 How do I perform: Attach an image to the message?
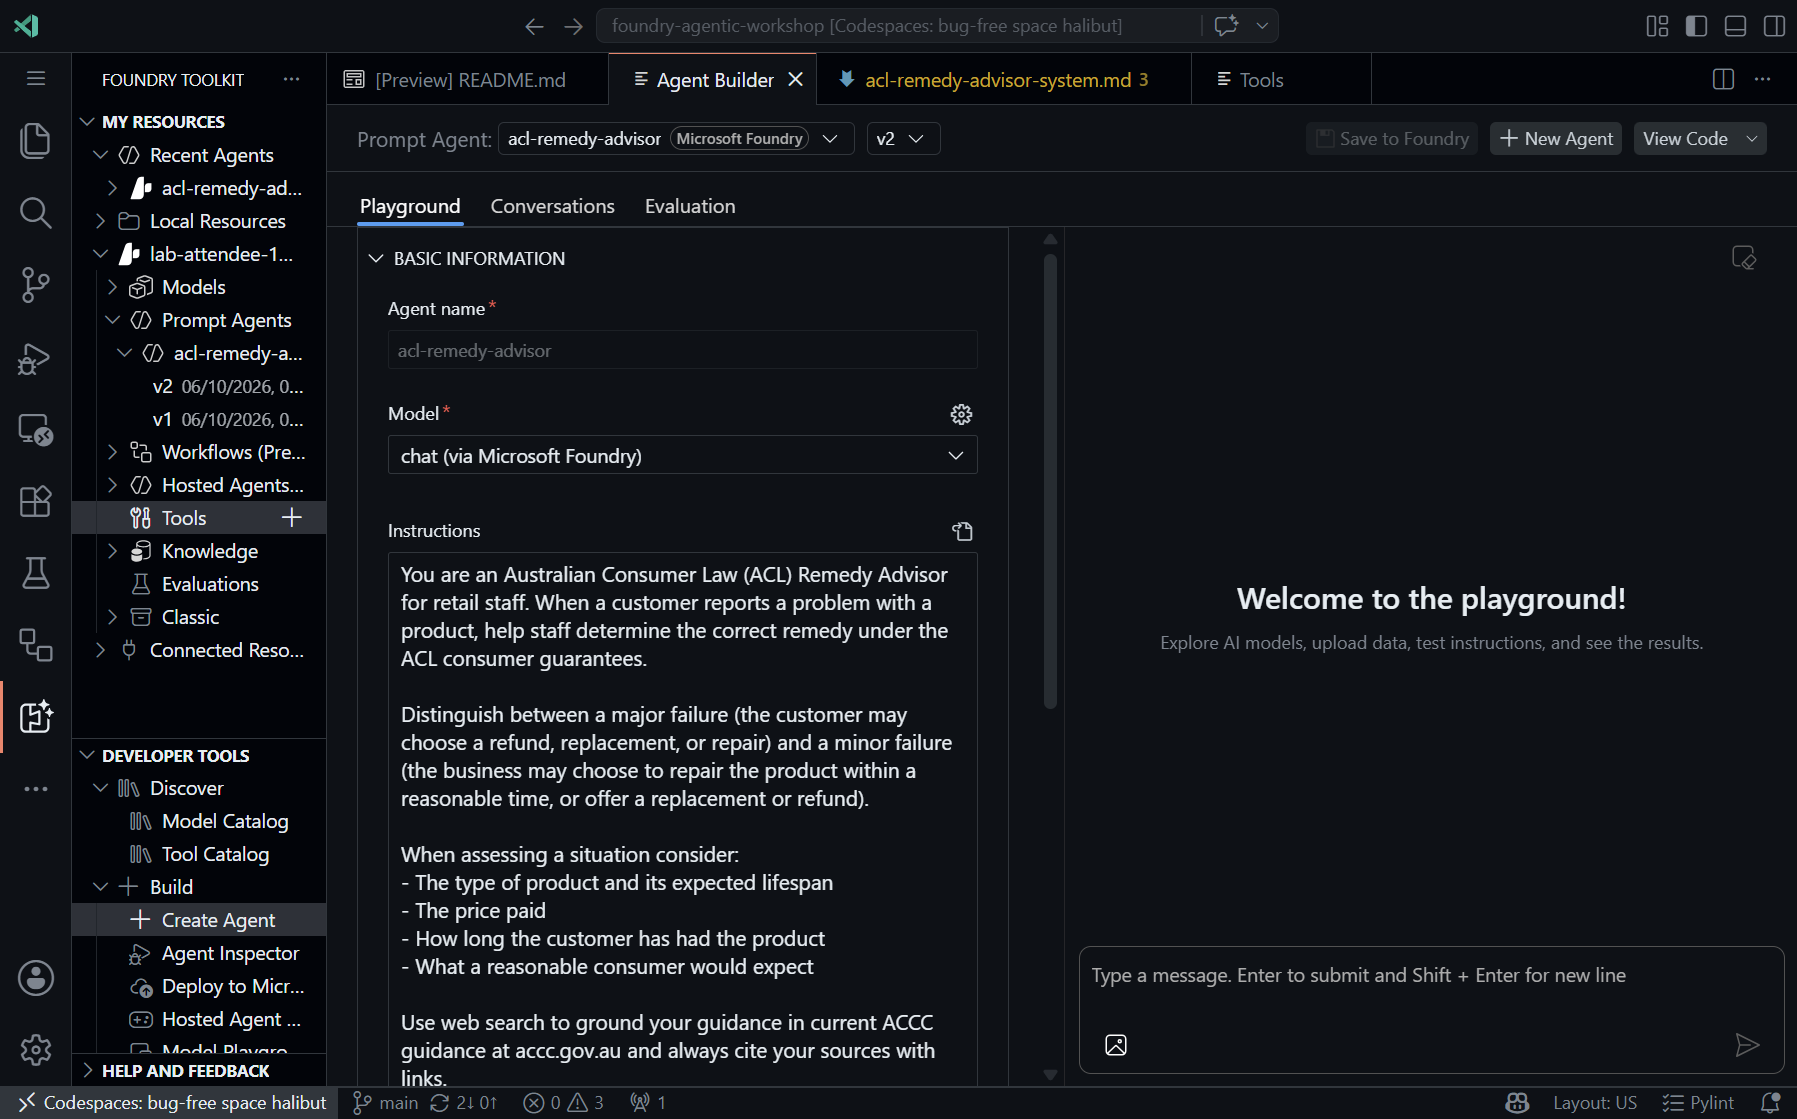click(1116, 1045)
